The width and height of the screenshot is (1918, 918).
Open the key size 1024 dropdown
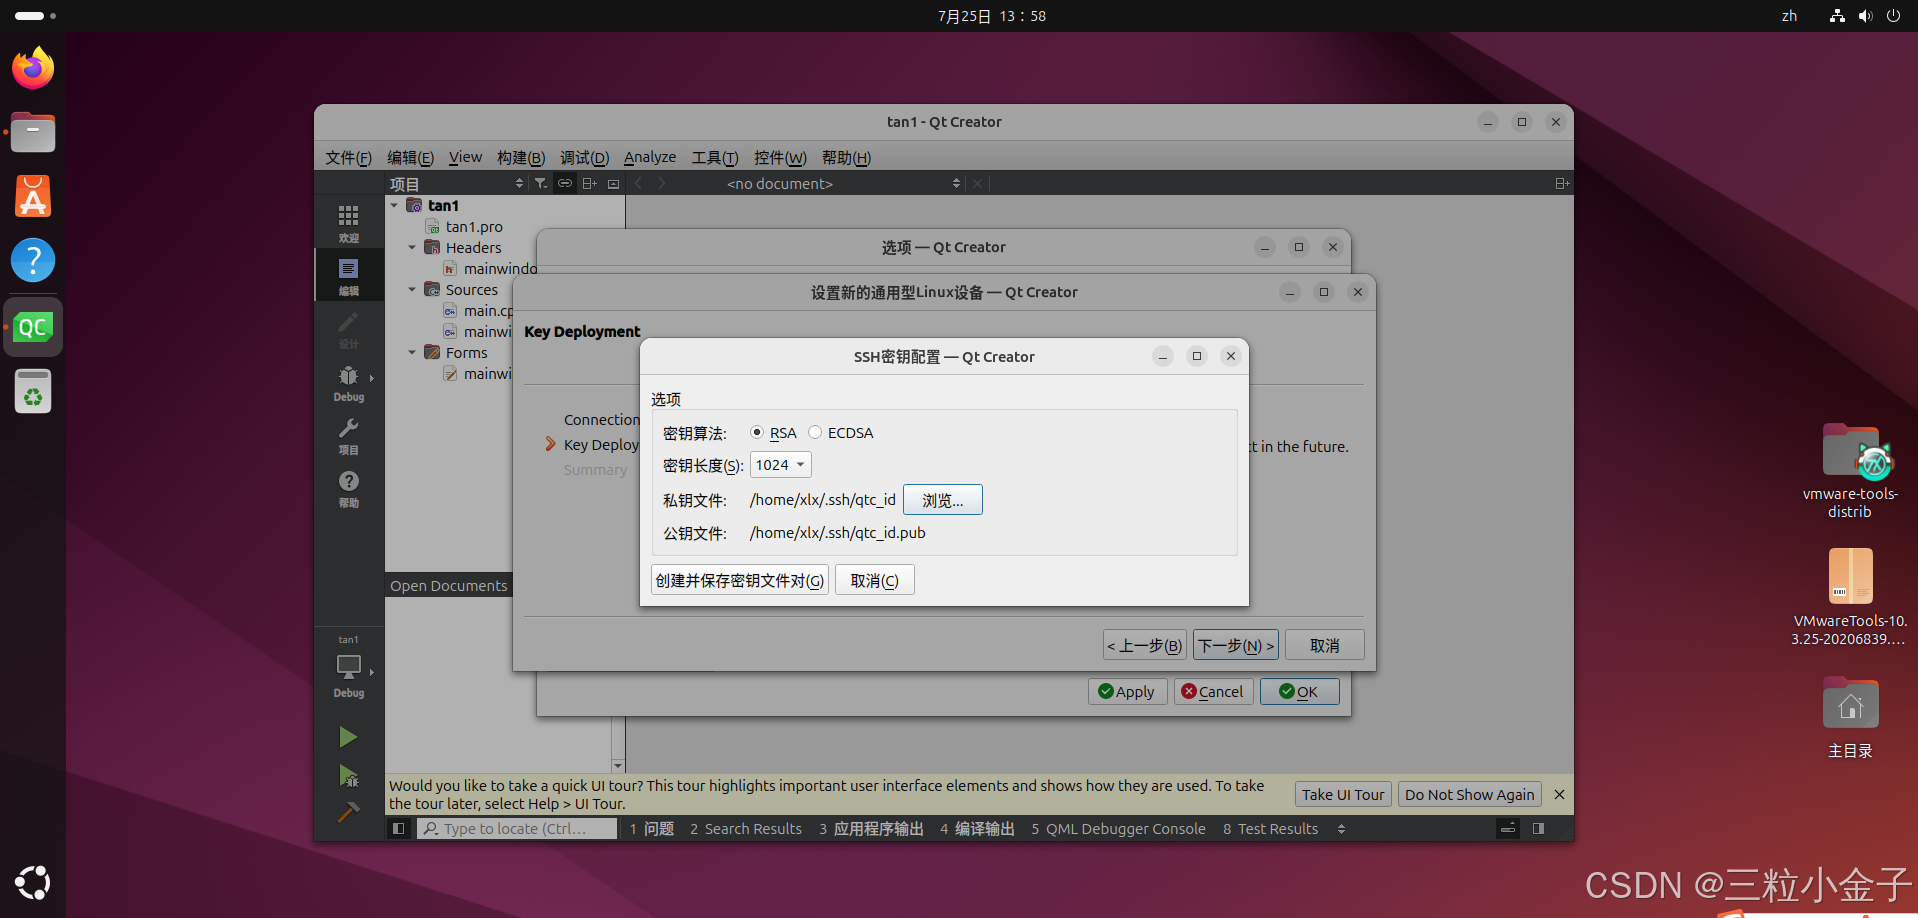[x=781, y=465]
